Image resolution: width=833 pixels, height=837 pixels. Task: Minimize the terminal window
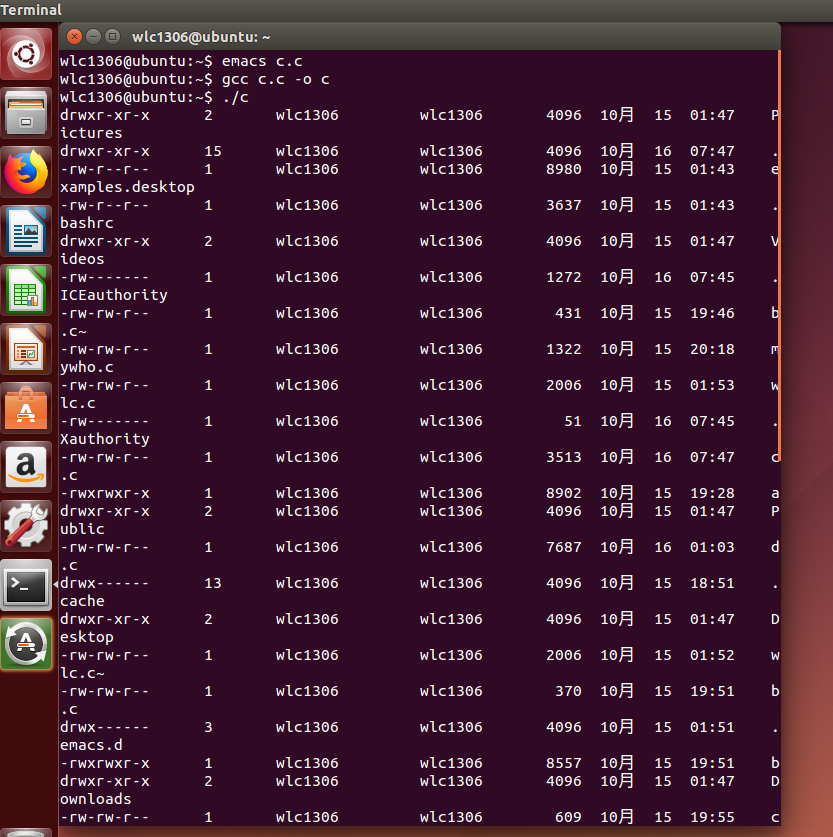[93, 37]
